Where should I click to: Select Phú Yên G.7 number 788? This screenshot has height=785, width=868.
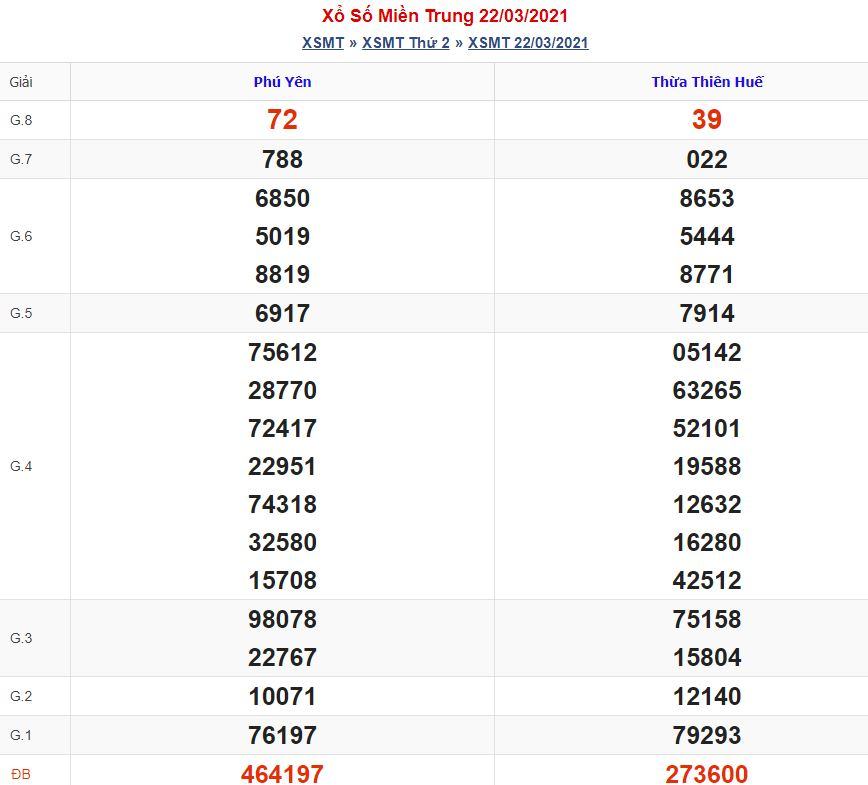pos(282,159)
